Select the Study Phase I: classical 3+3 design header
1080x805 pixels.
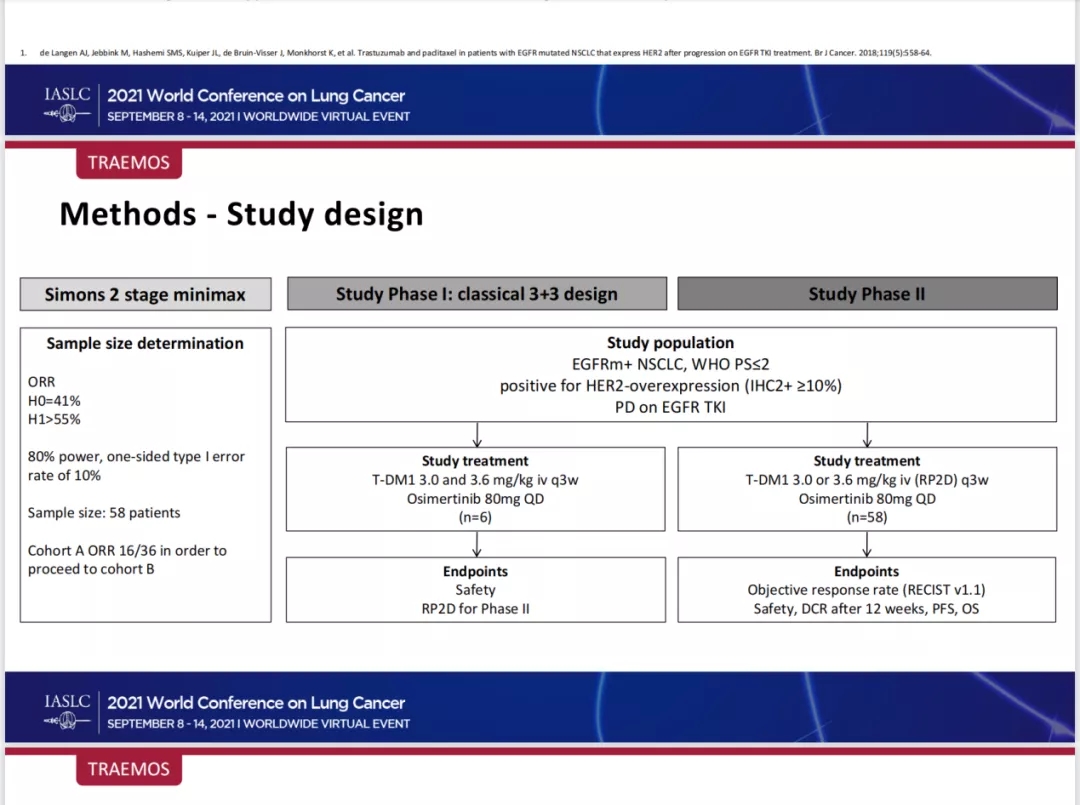pyautogui.click(x=476, y=294)
